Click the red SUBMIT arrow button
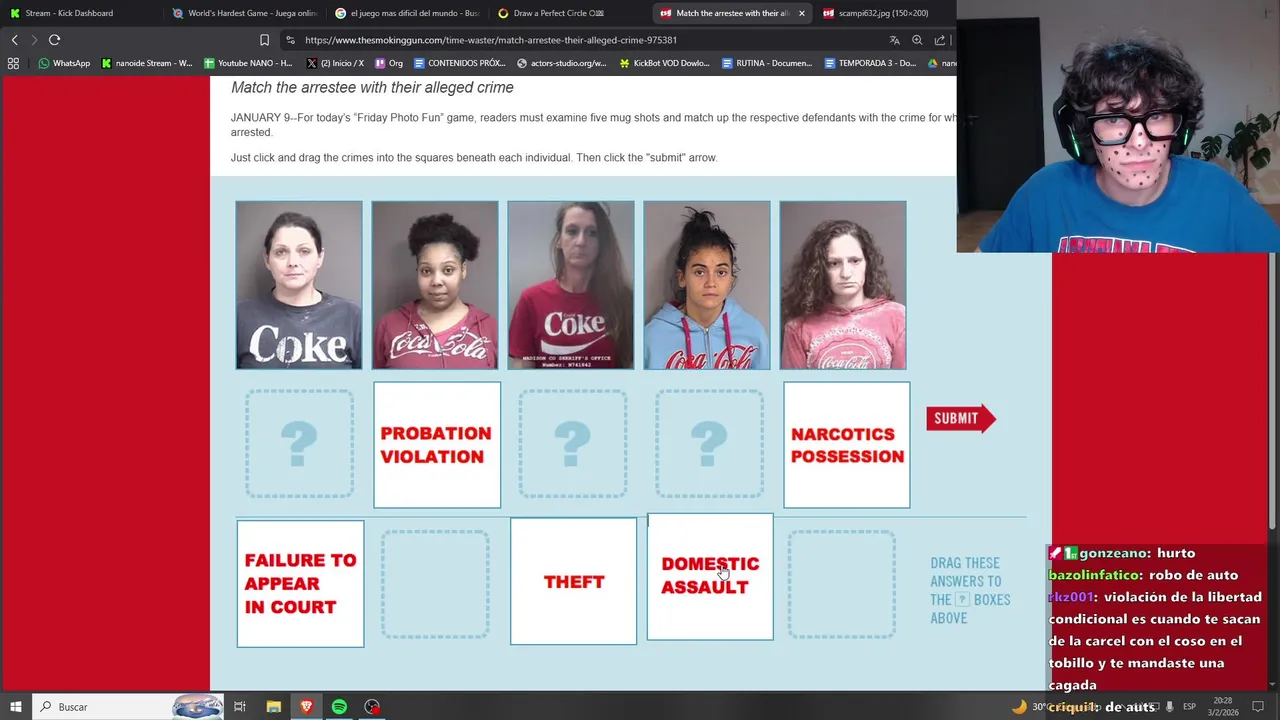This screenshot has width=1280, height=720. pos(960,418)
